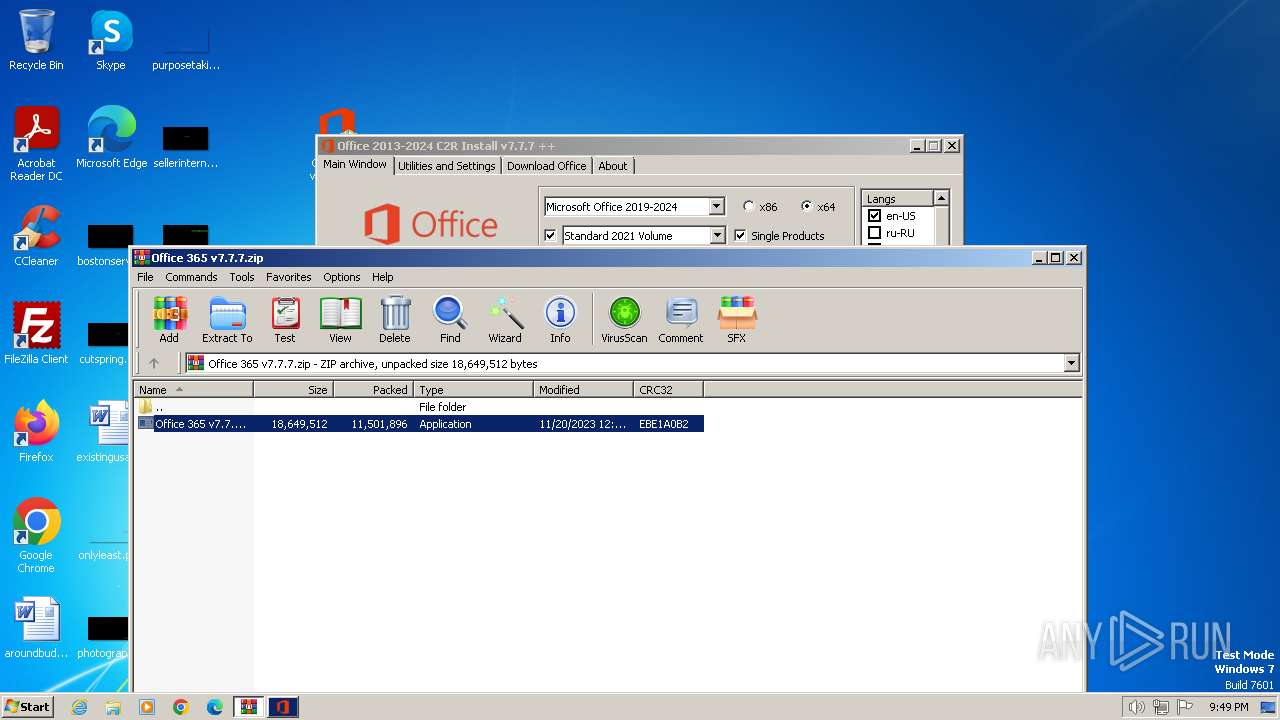Click Office installer taskbar button
Viewport: 1280px width, 720px height.
click(282, 707)
